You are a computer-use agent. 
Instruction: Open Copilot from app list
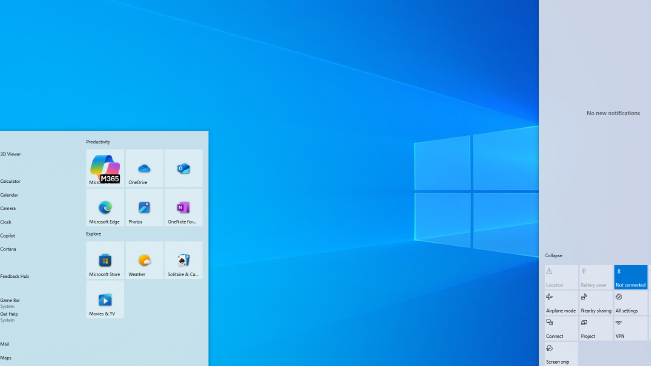point(7,236)
